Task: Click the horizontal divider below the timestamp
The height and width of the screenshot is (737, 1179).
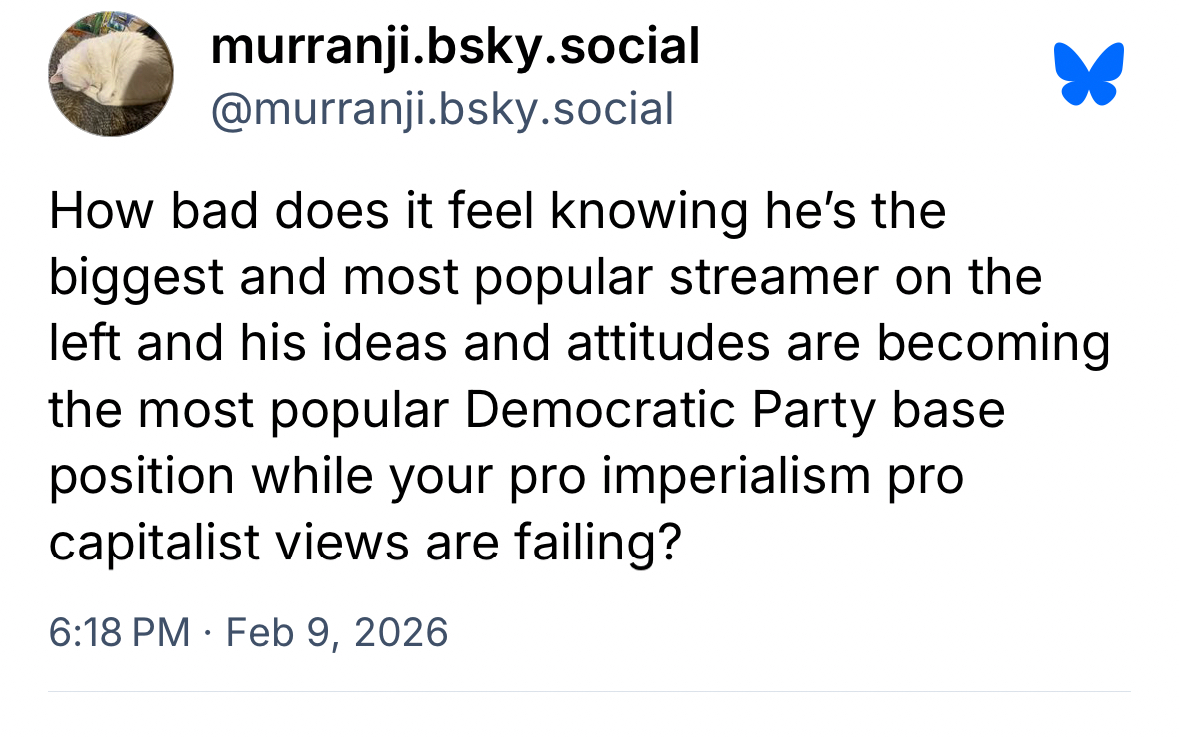Action: coord(589,691)
